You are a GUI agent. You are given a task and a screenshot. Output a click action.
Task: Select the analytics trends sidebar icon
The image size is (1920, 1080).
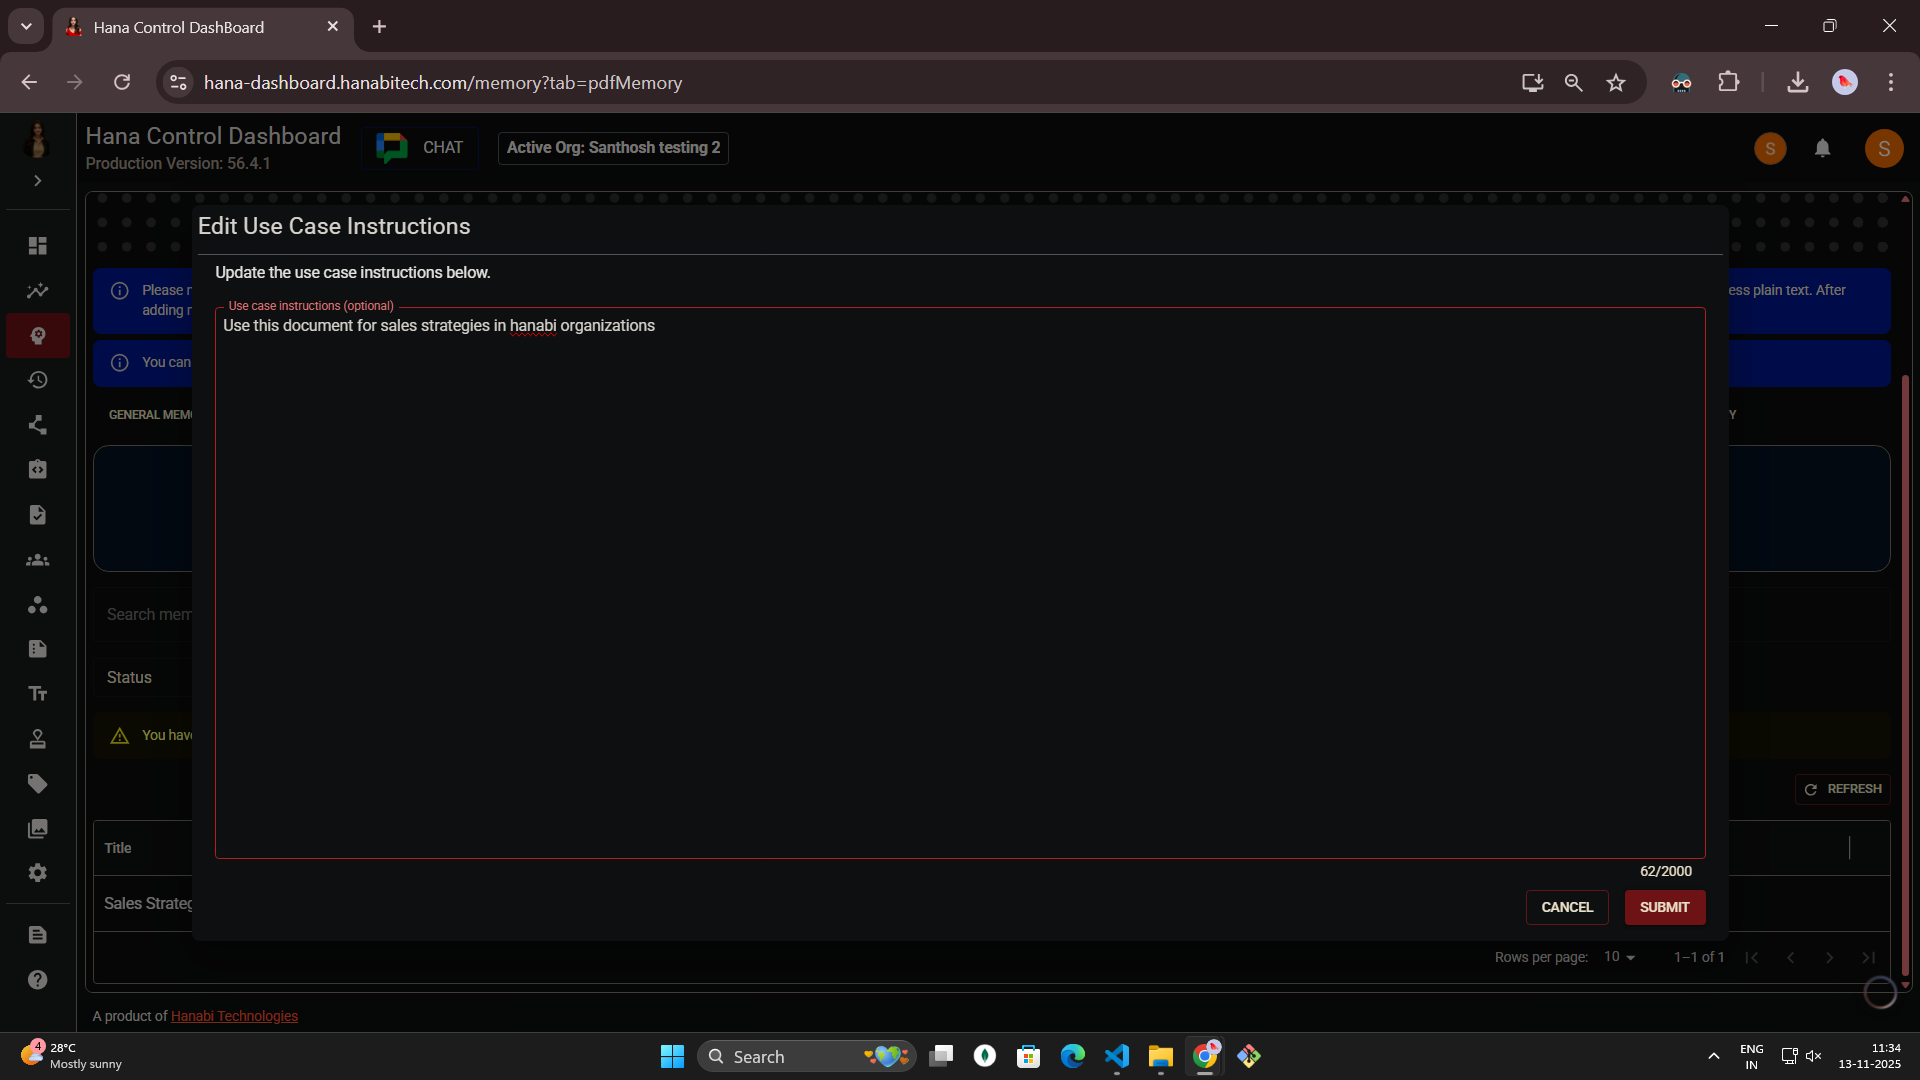[x=37, y=291]
